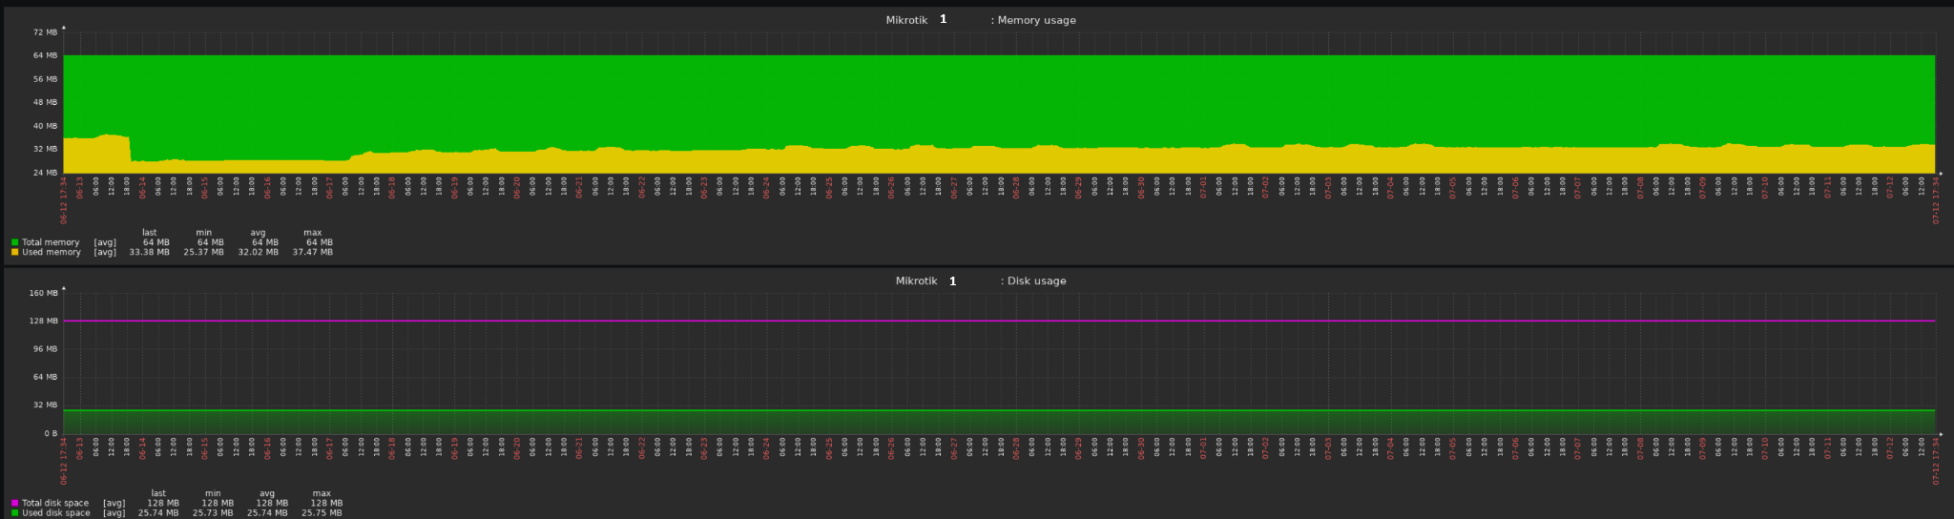Click the 160 MB label on disk Y-axis
This screenshot has width=1954, height=519.
tap(43, 293)
